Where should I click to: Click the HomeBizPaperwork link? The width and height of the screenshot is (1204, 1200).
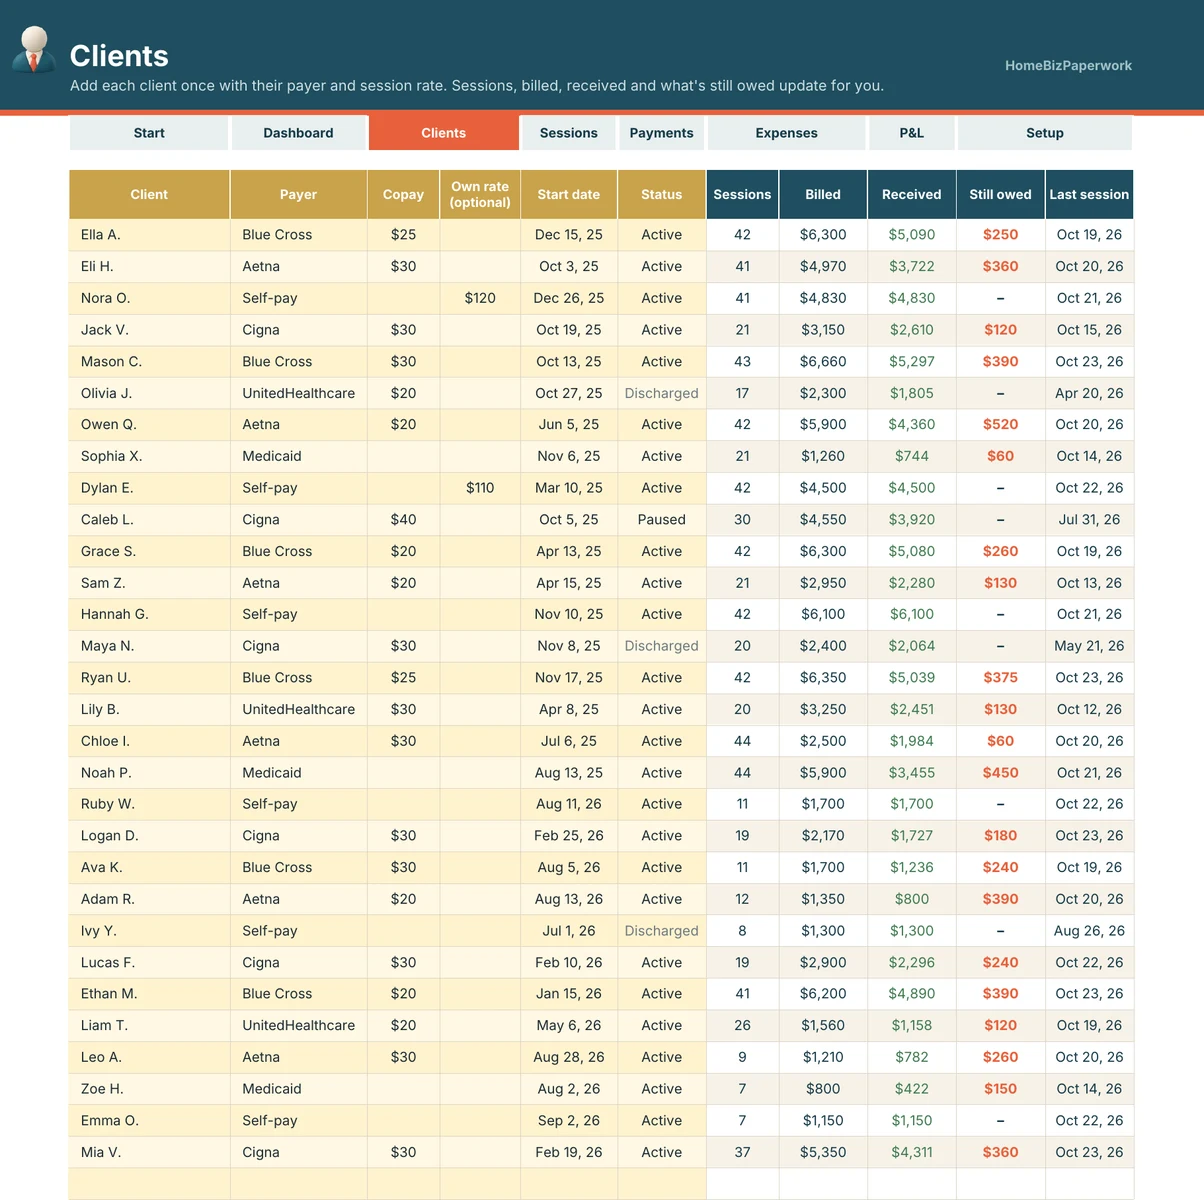click(1068, 66)
